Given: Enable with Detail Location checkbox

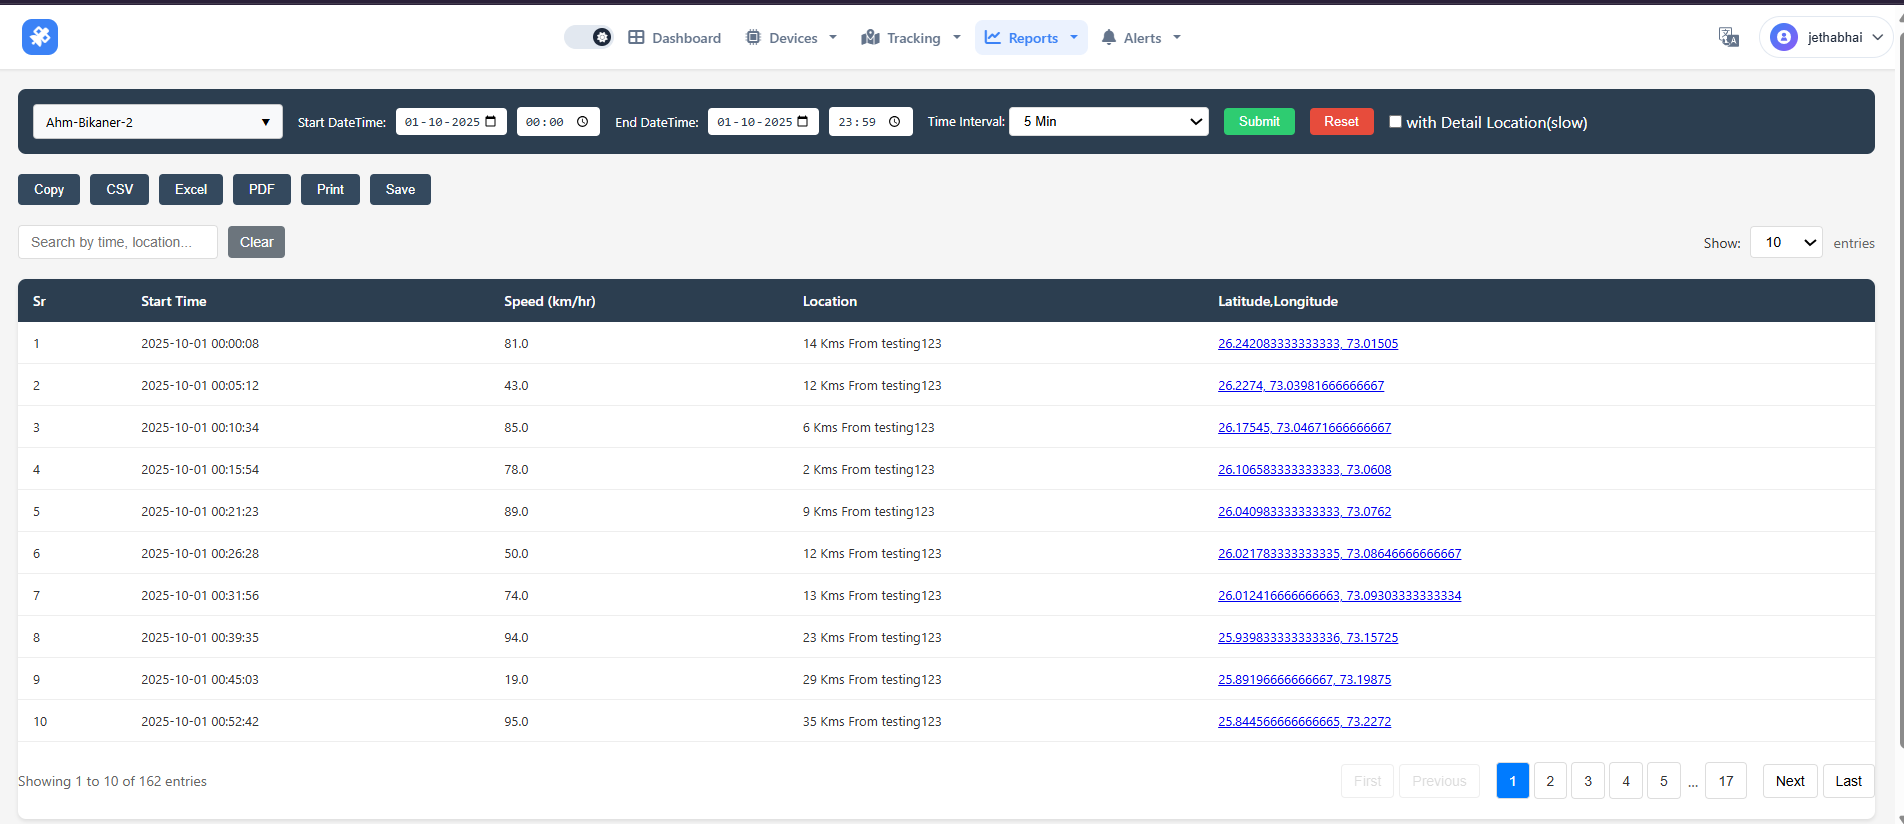Looking at the screenshot, I should coord(1395,122).
